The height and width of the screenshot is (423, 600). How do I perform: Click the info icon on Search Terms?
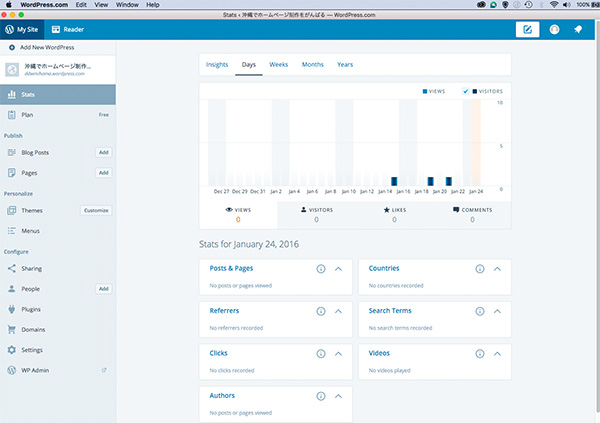[x=480, y=311]
